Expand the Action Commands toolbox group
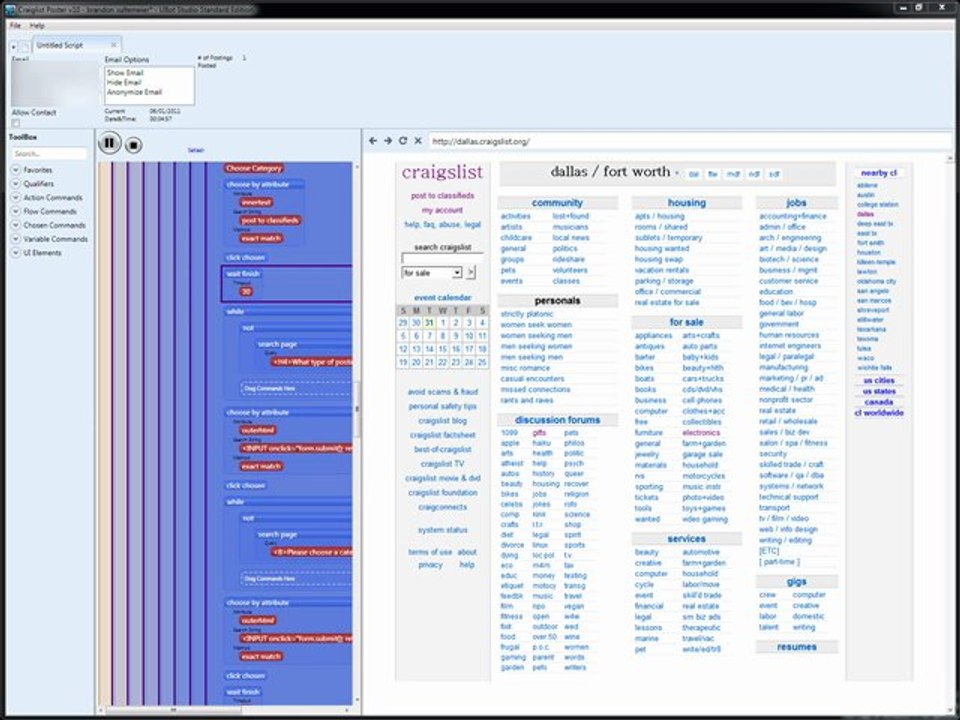 pyautogui.click(x=16, y=197)
